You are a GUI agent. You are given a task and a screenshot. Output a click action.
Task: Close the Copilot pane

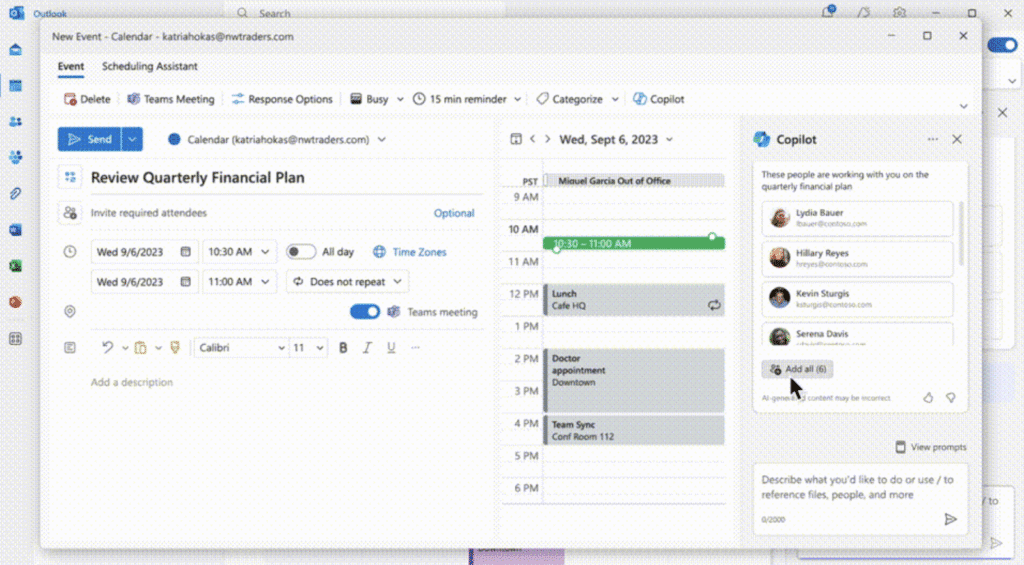pos(957,139)
